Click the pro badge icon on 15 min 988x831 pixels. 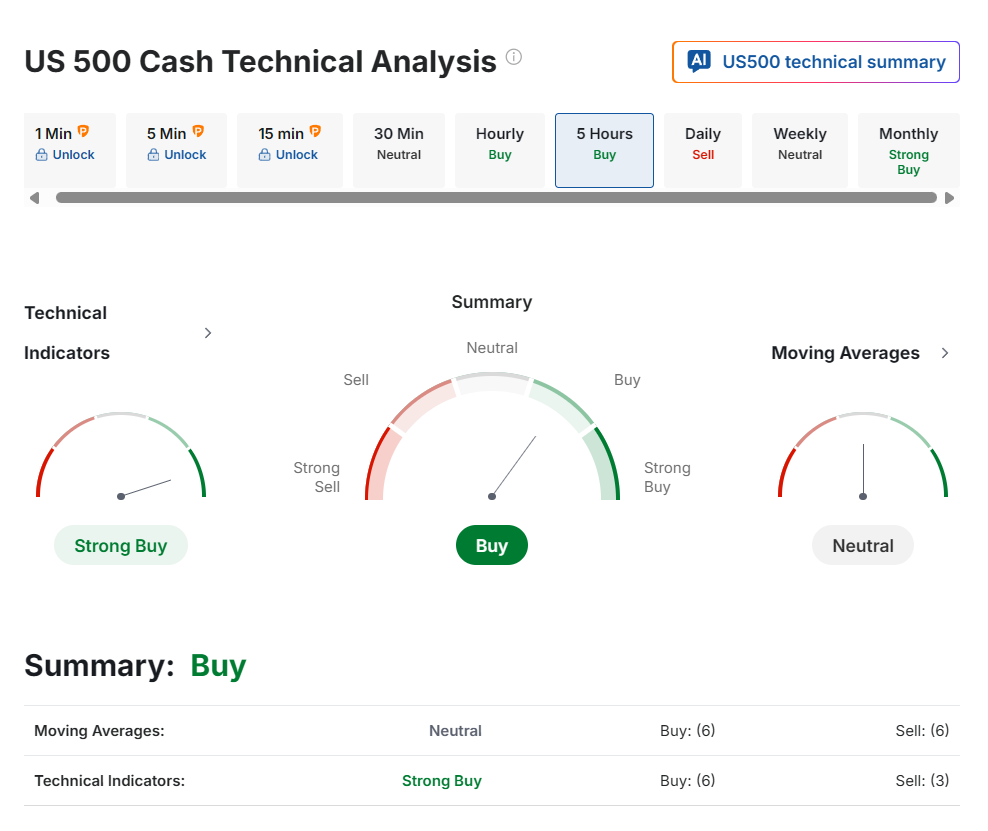pyautogui.click(x=315, y=132)
